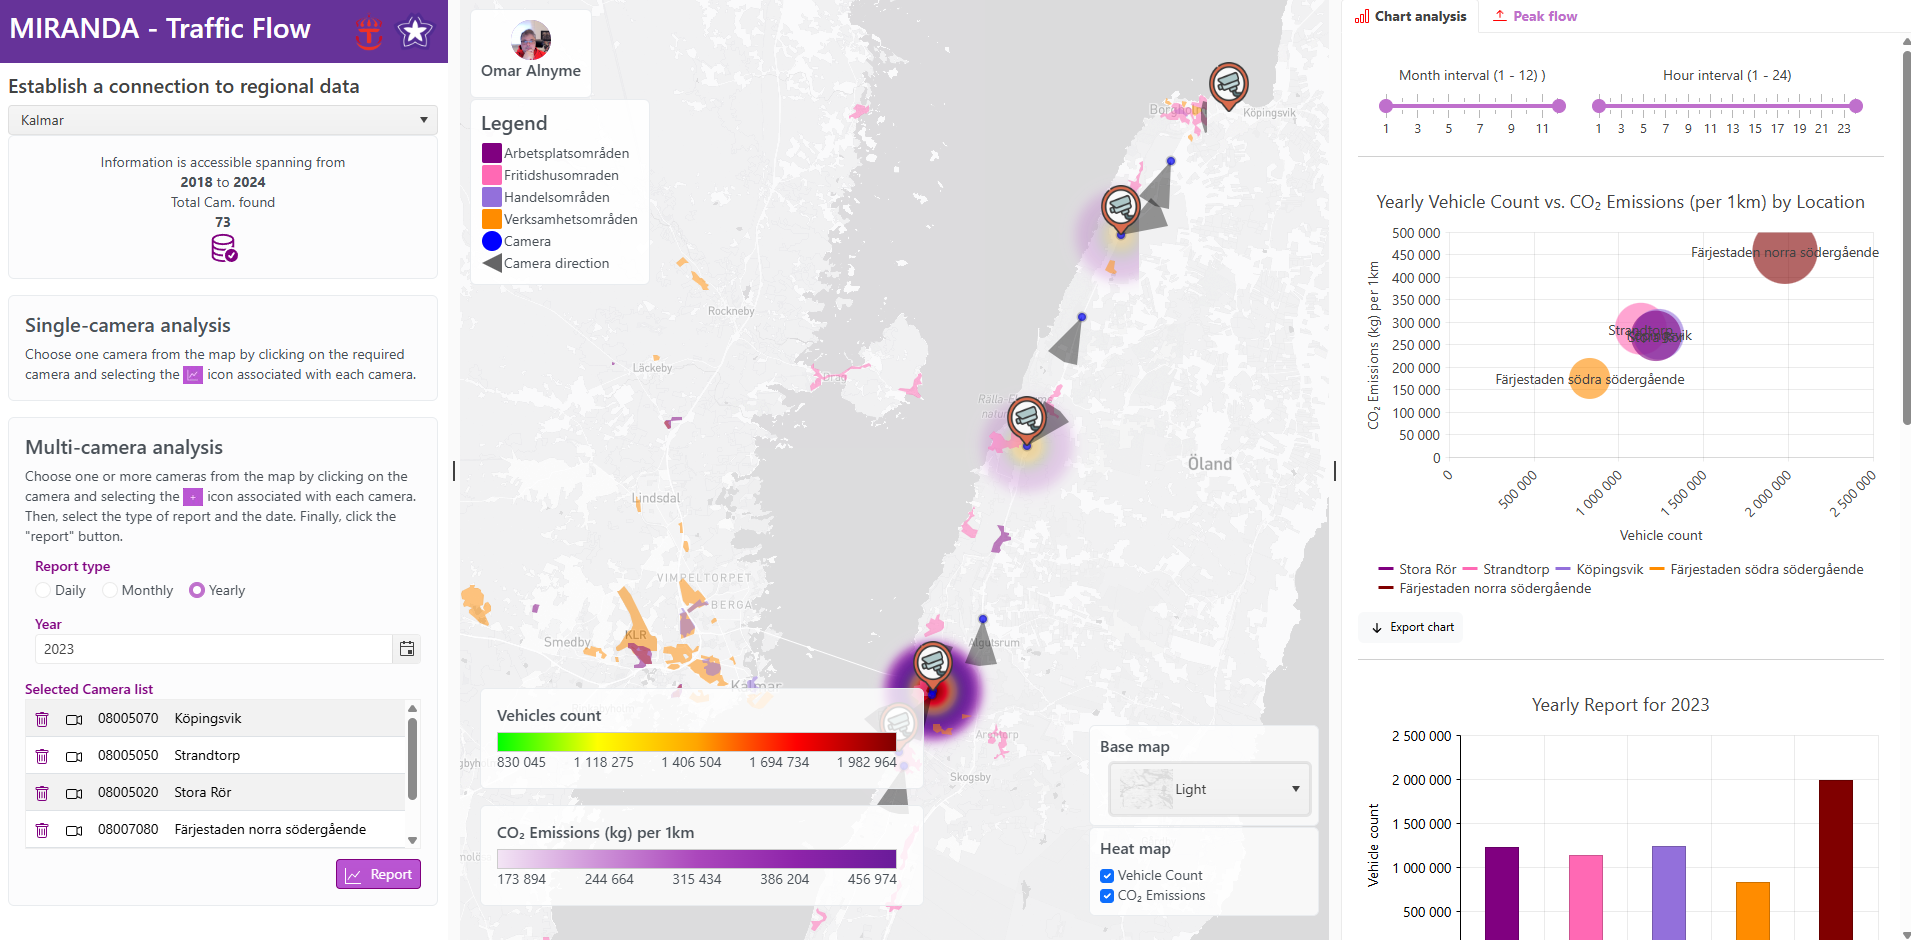Click Färjestaden södra södergående orange bubble
Viewport: 1911px width, 940px height.
(x=1589, y=379)
